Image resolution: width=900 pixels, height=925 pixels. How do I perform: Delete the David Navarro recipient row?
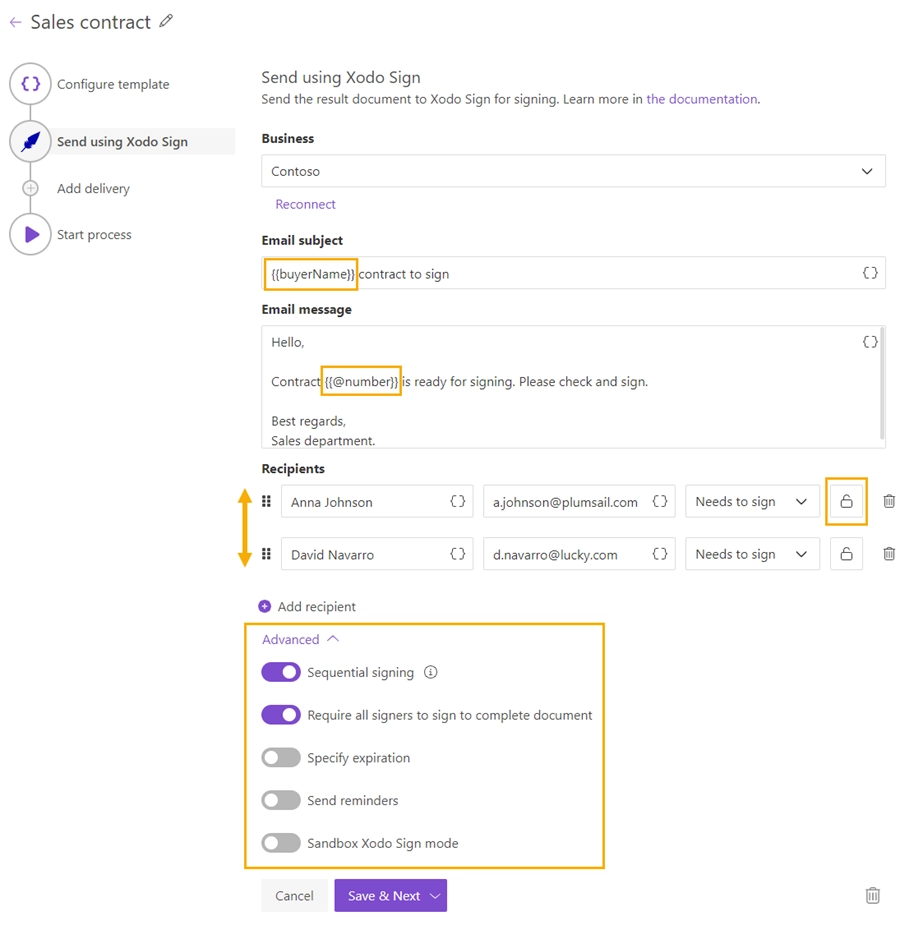889,554
